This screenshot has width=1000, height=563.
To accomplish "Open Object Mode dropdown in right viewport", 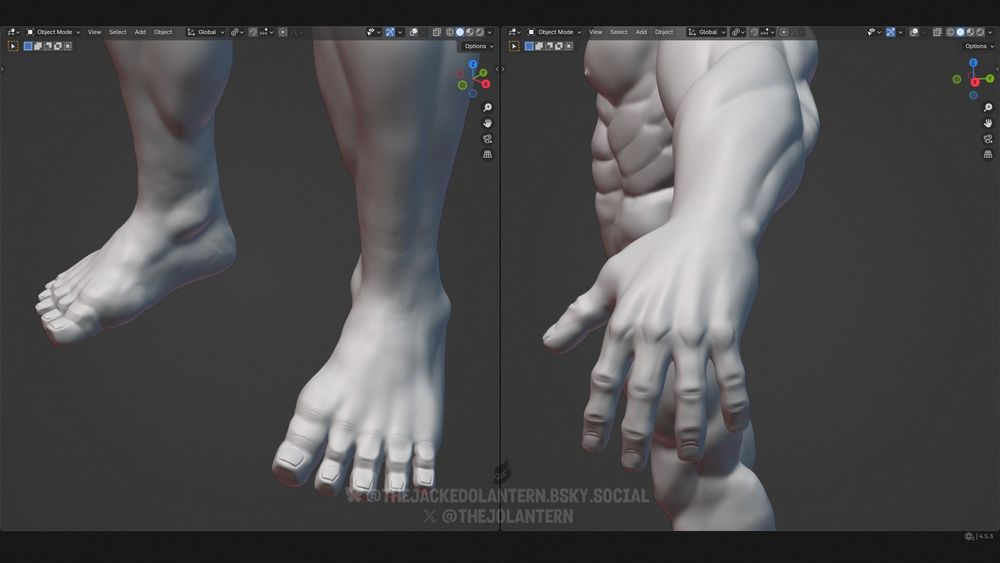I will pyautogui.click(x=554, y=32).
